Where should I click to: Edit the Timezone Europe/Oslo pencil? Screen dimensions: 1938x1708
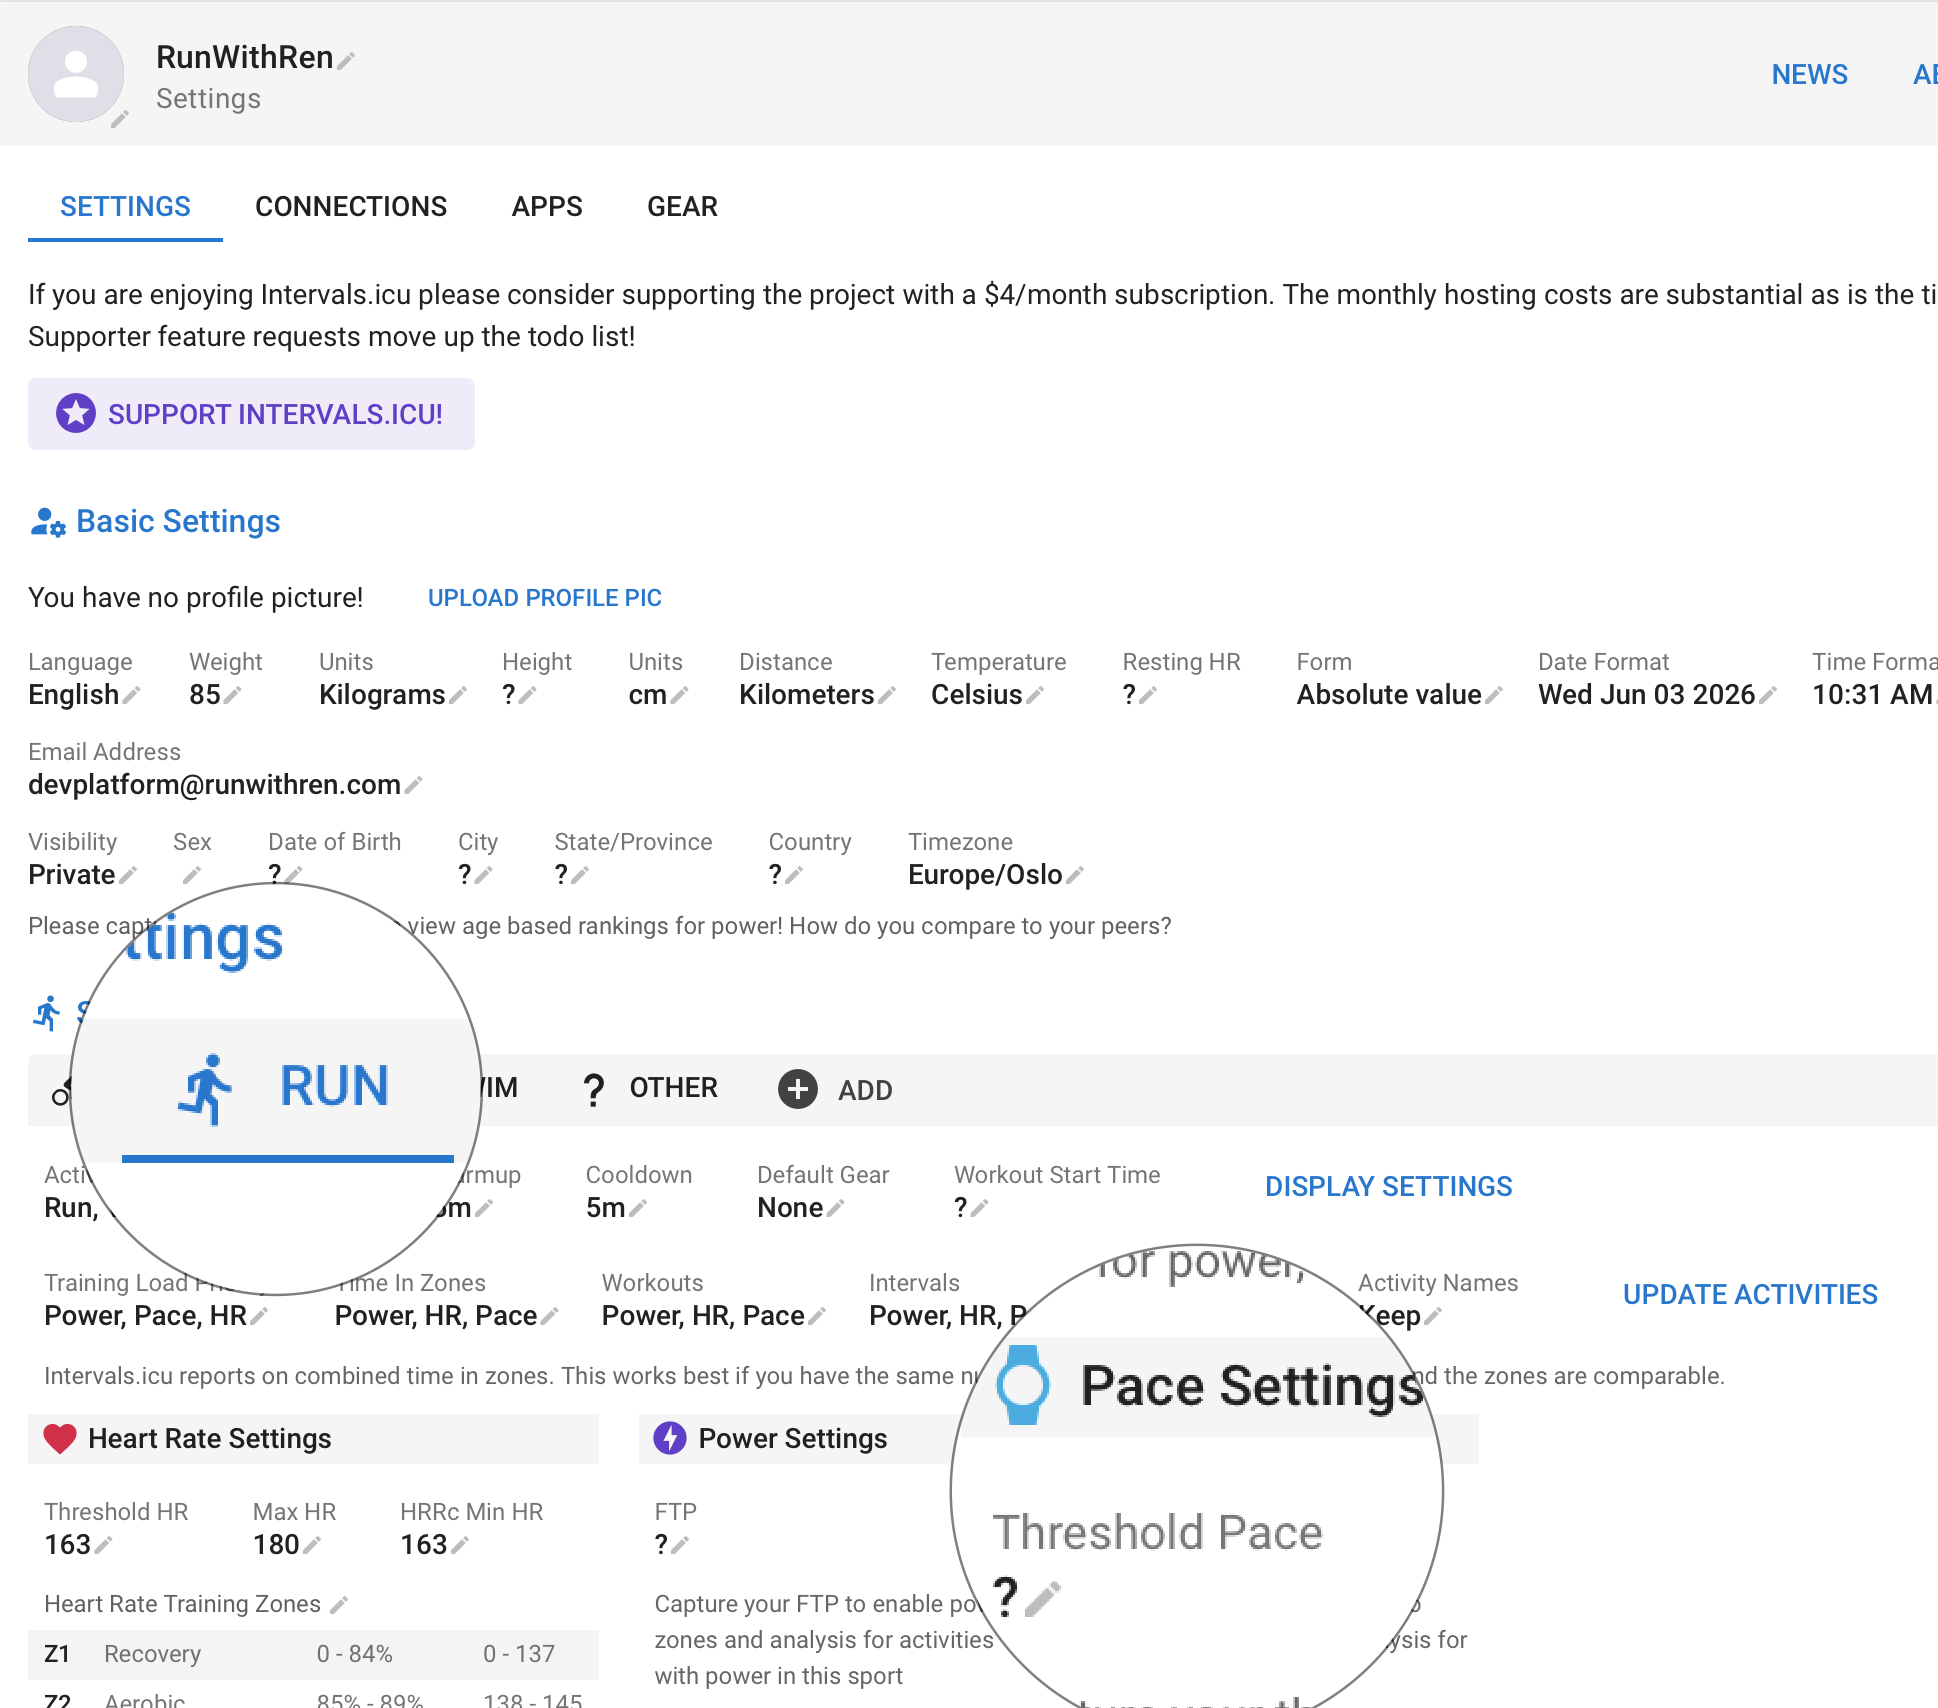coord(1075,875)
